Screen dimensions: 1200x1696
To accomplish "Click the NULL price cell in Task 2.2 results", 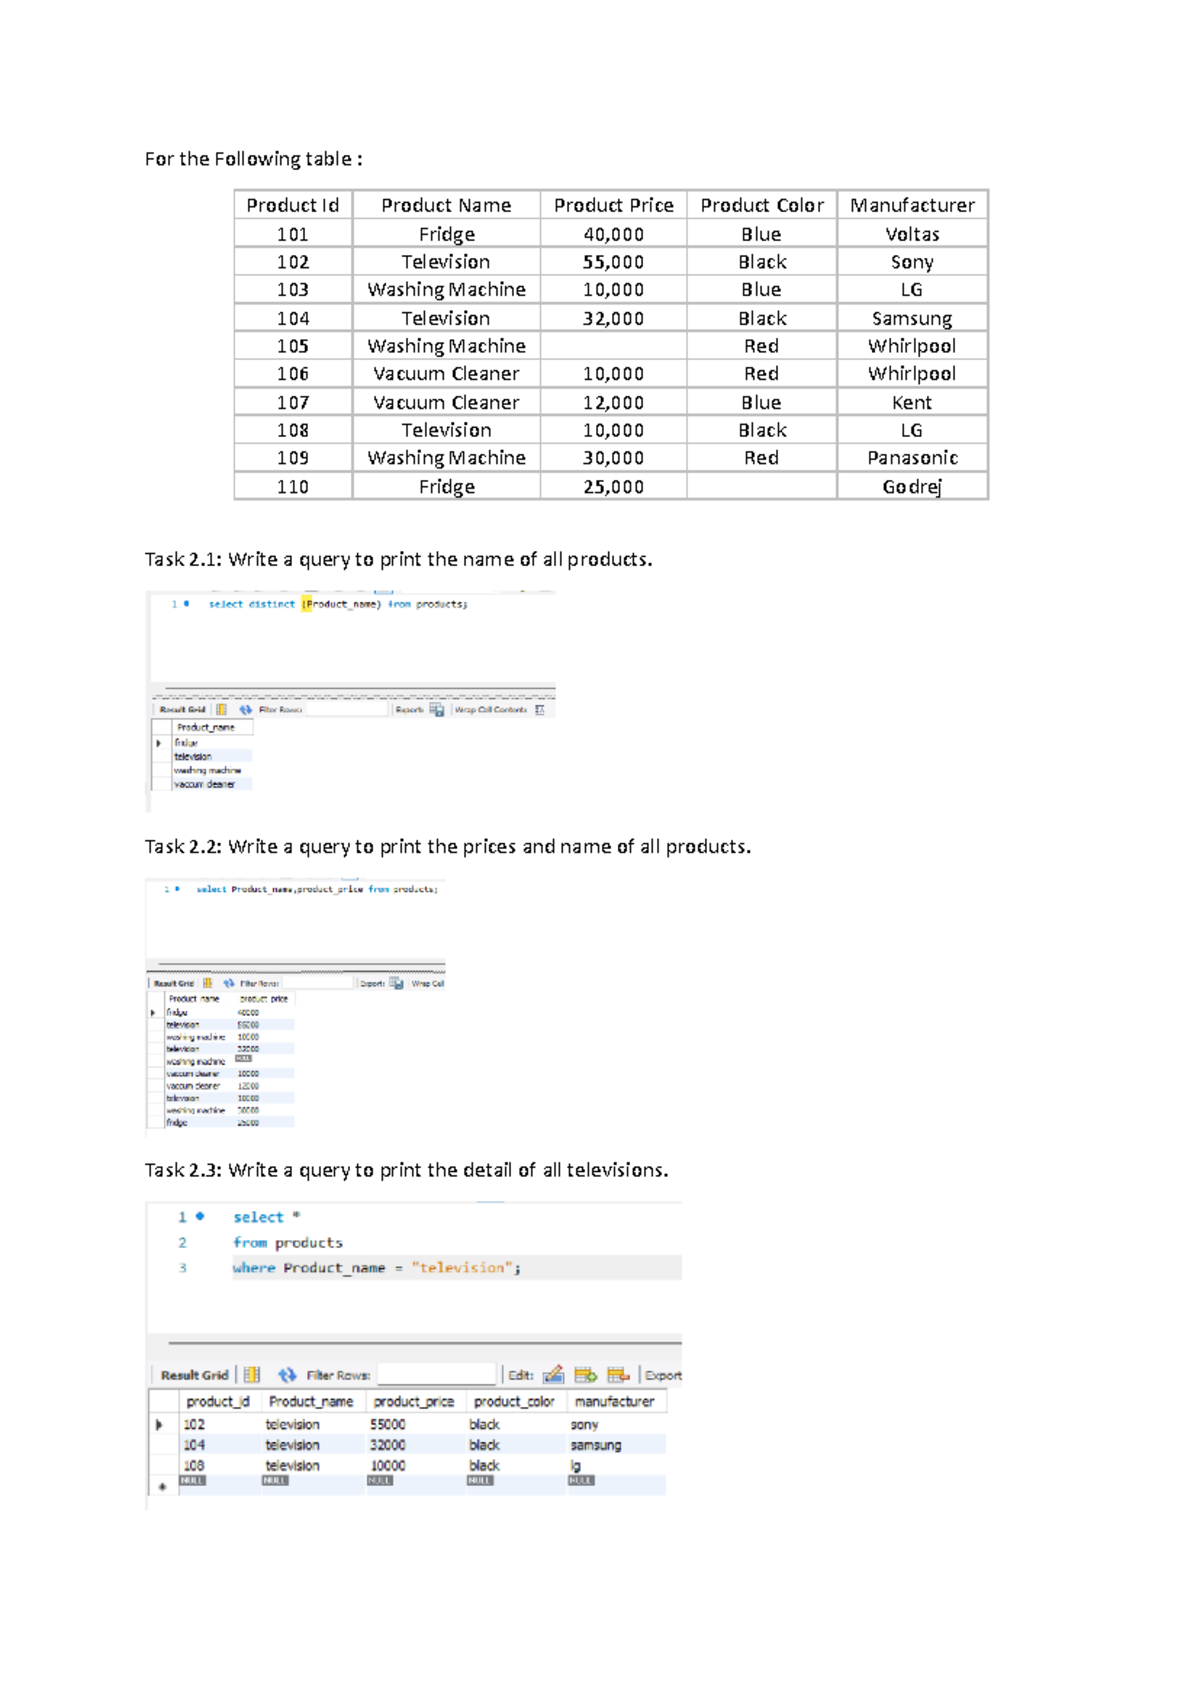I will tap(243, 1059).
